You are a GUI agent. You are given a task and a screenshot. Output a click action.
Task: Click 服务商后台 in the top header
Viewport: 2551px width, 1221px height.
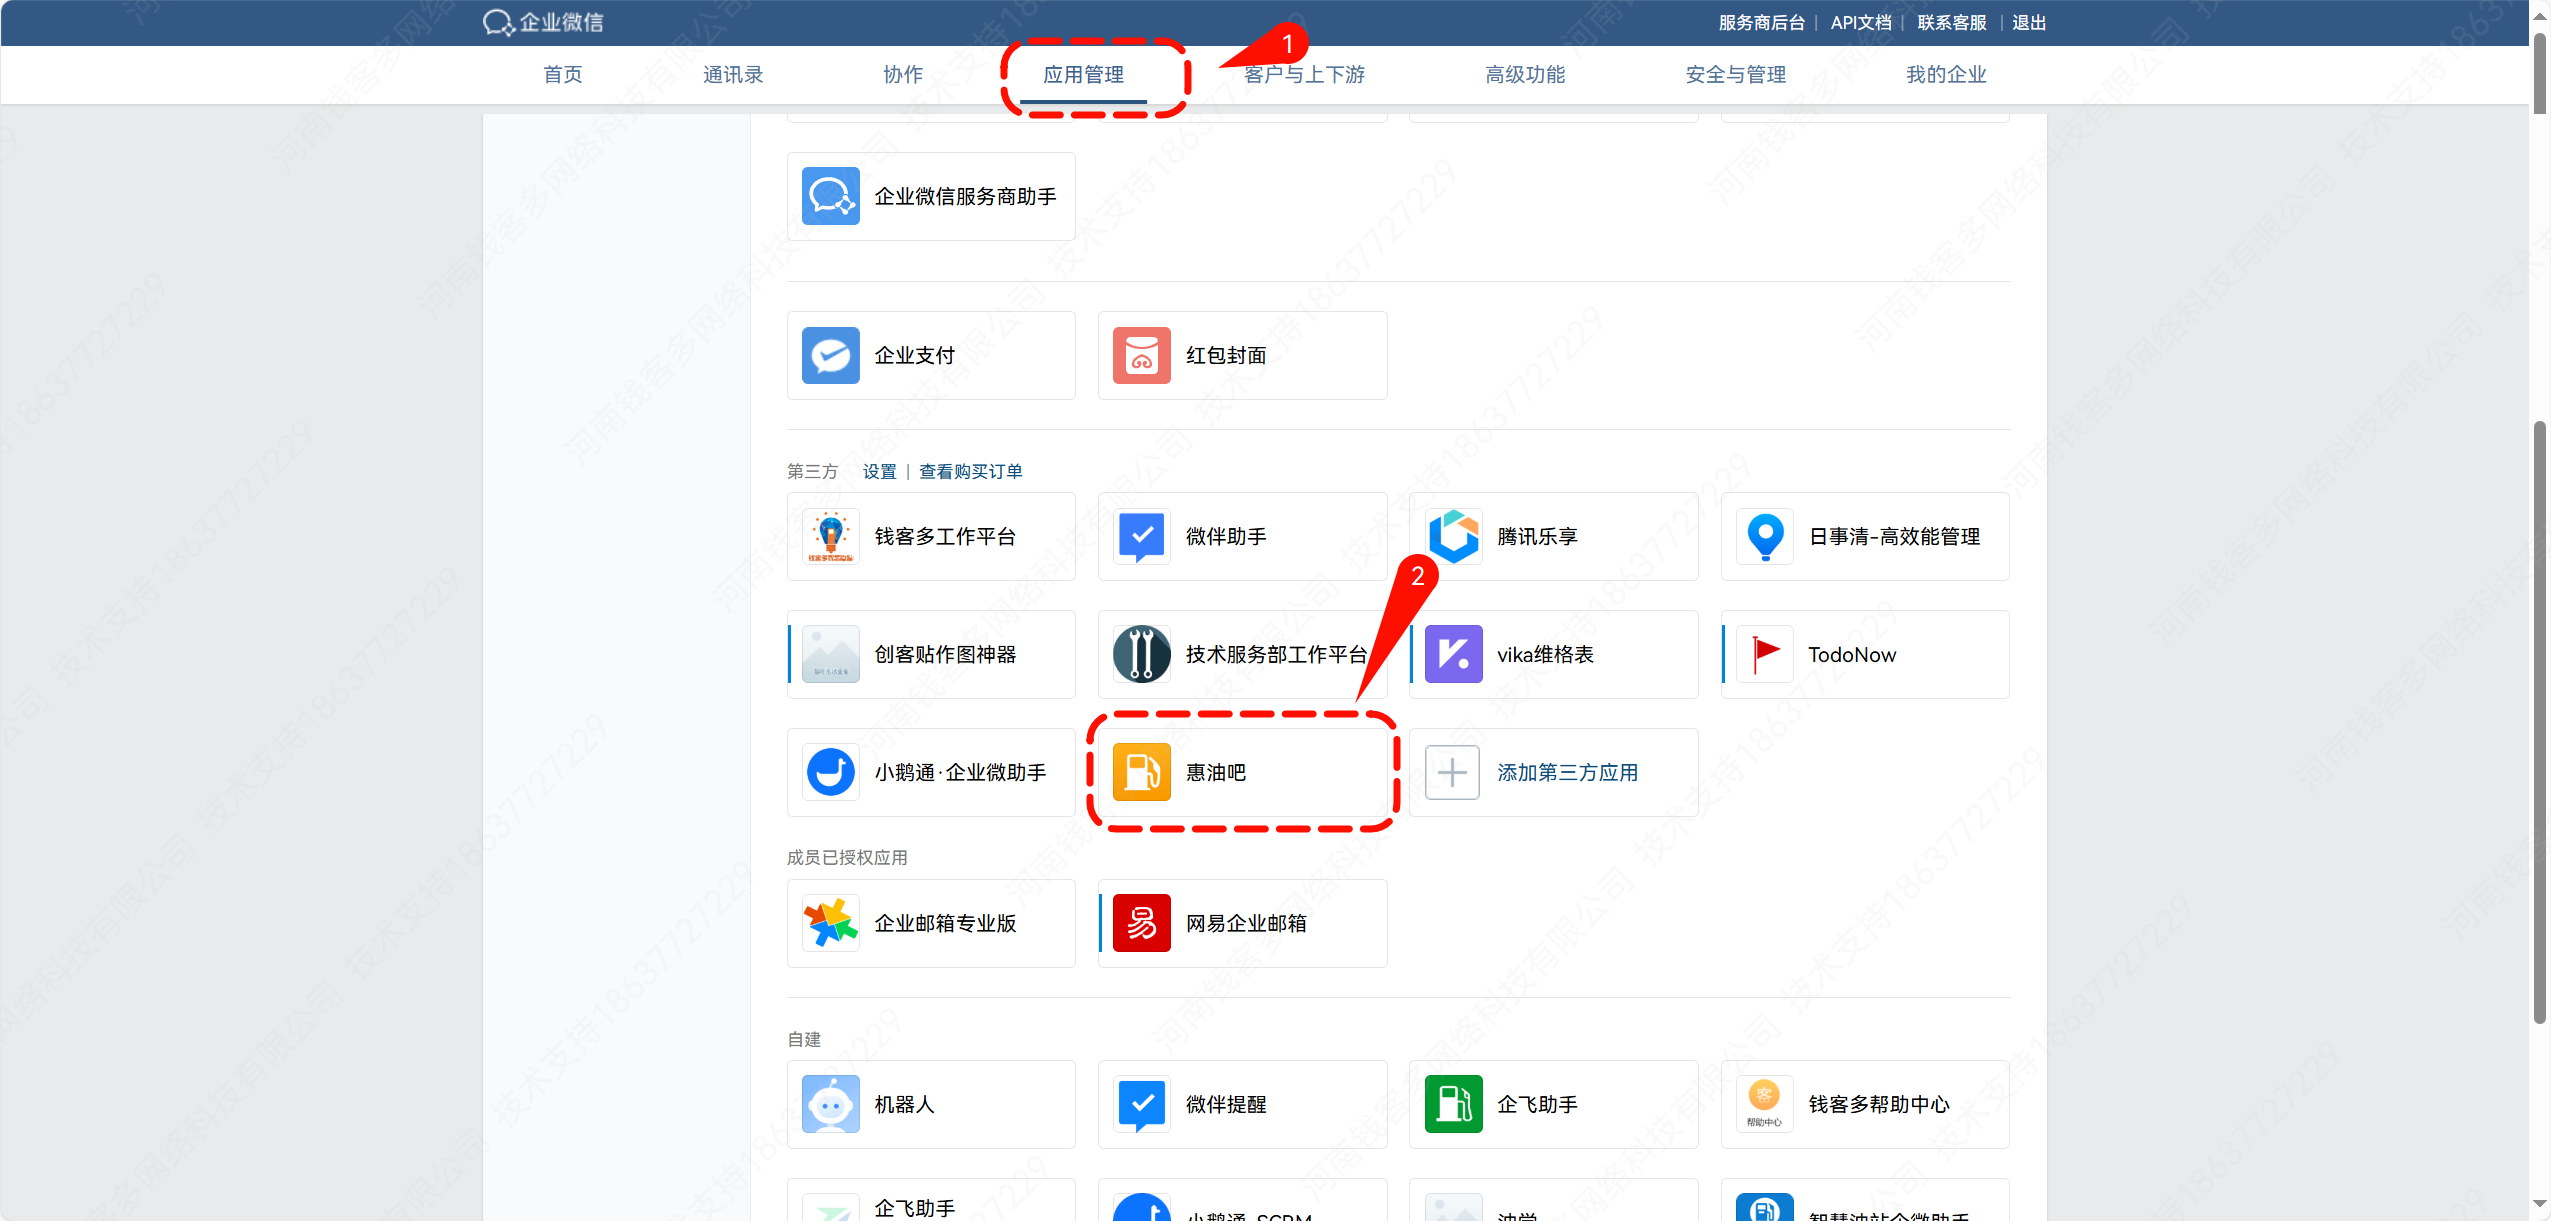pos(1761,23)
